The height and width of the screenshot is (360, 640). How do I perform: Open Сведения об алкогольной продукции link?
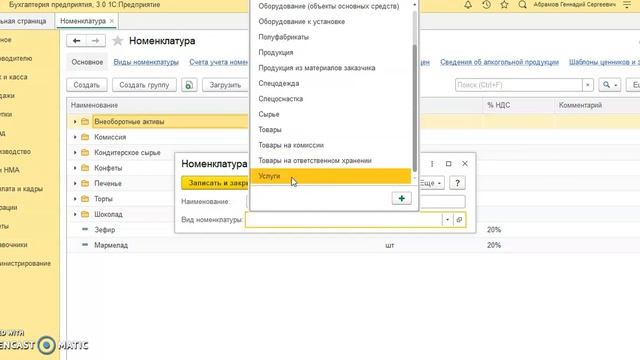click(x=499, y=62)
